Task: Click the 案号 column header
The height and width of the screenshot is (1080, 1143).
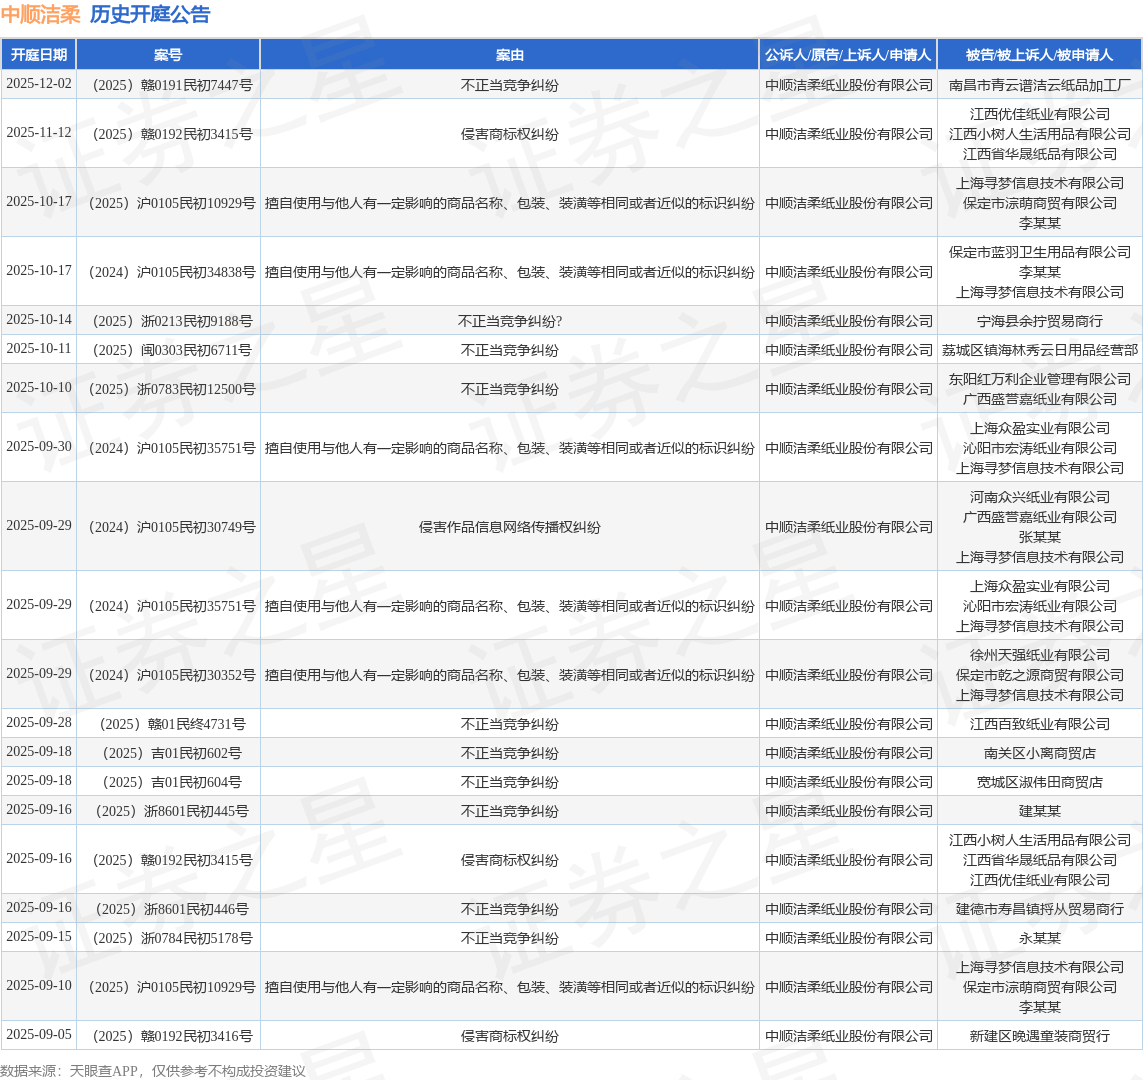Action: tap(168, 55)
